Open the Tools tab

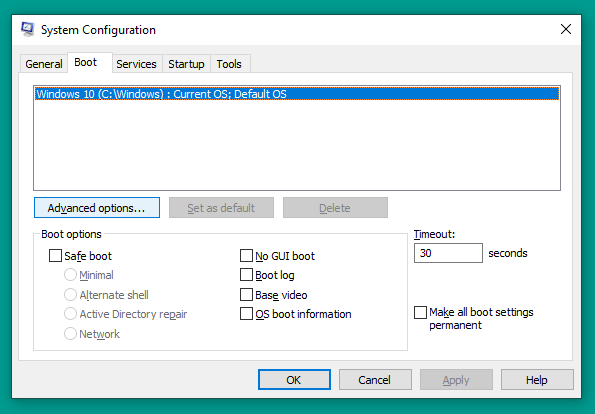(230, 64)
